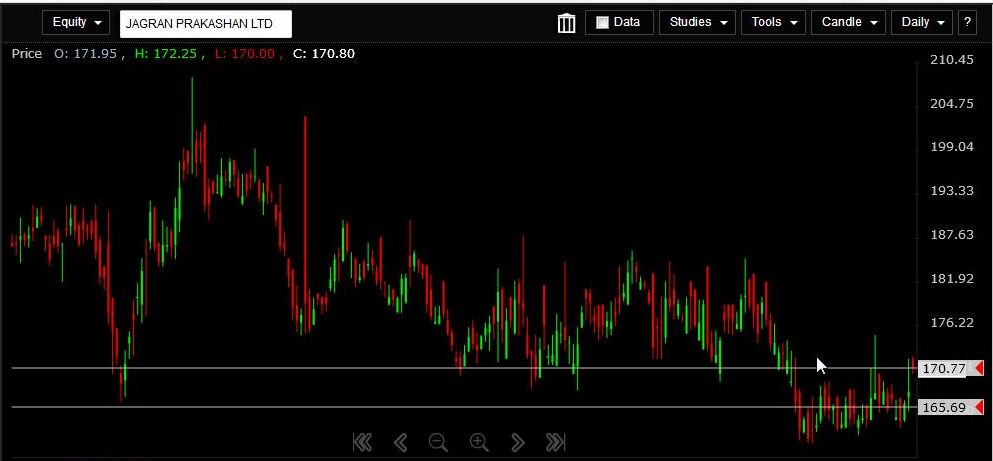Enable the Data checkbox
The height and width of the screenshot is (461, 993).
click(603, 23)
